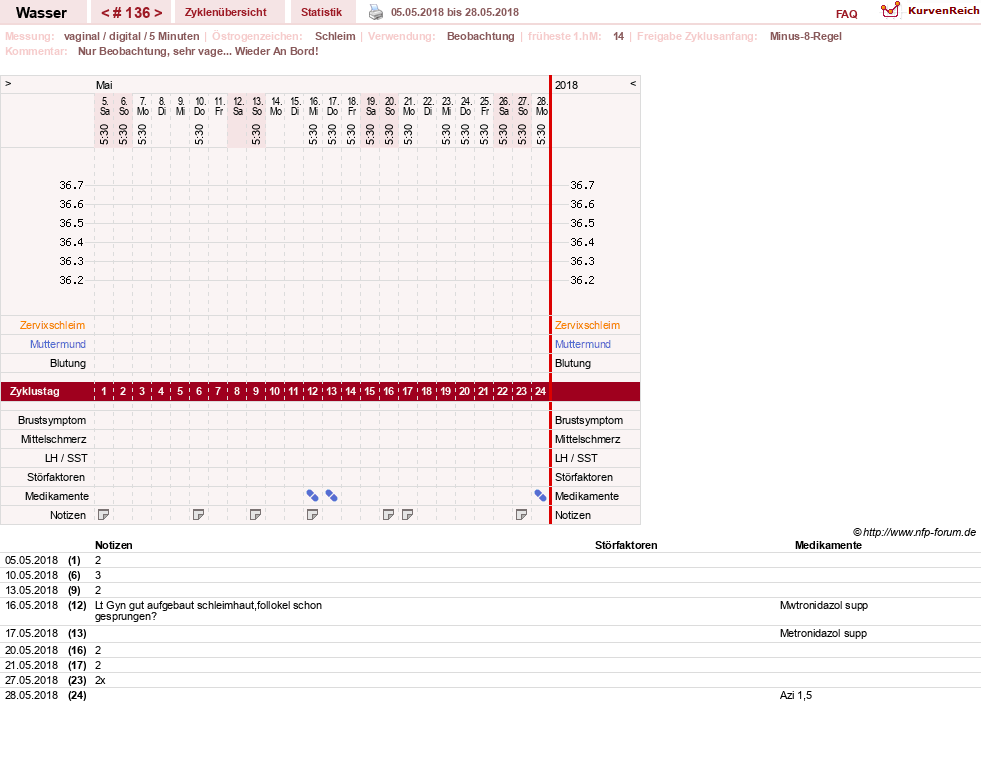The height and width of the screenshot is (758, 981).
Task: Click the 16. Mi date column header
Action: tap(314, 106)
